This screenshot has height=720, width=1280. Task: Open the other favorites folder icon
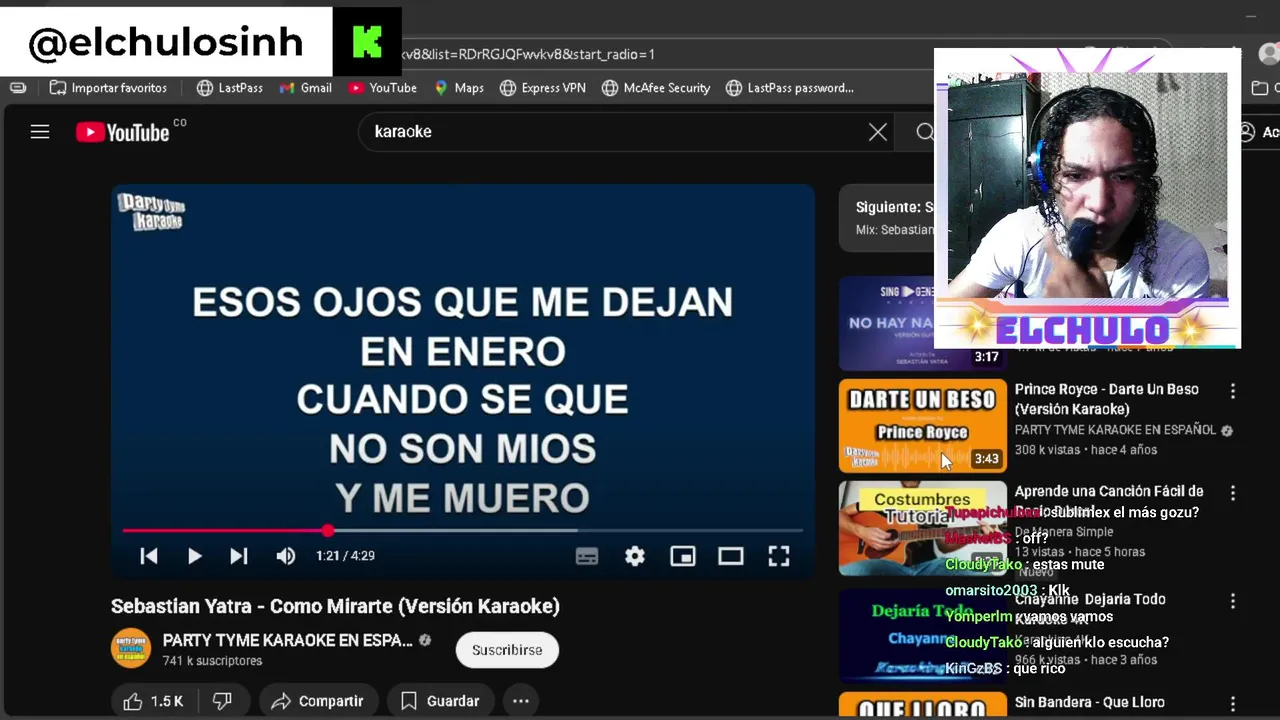1260,88
